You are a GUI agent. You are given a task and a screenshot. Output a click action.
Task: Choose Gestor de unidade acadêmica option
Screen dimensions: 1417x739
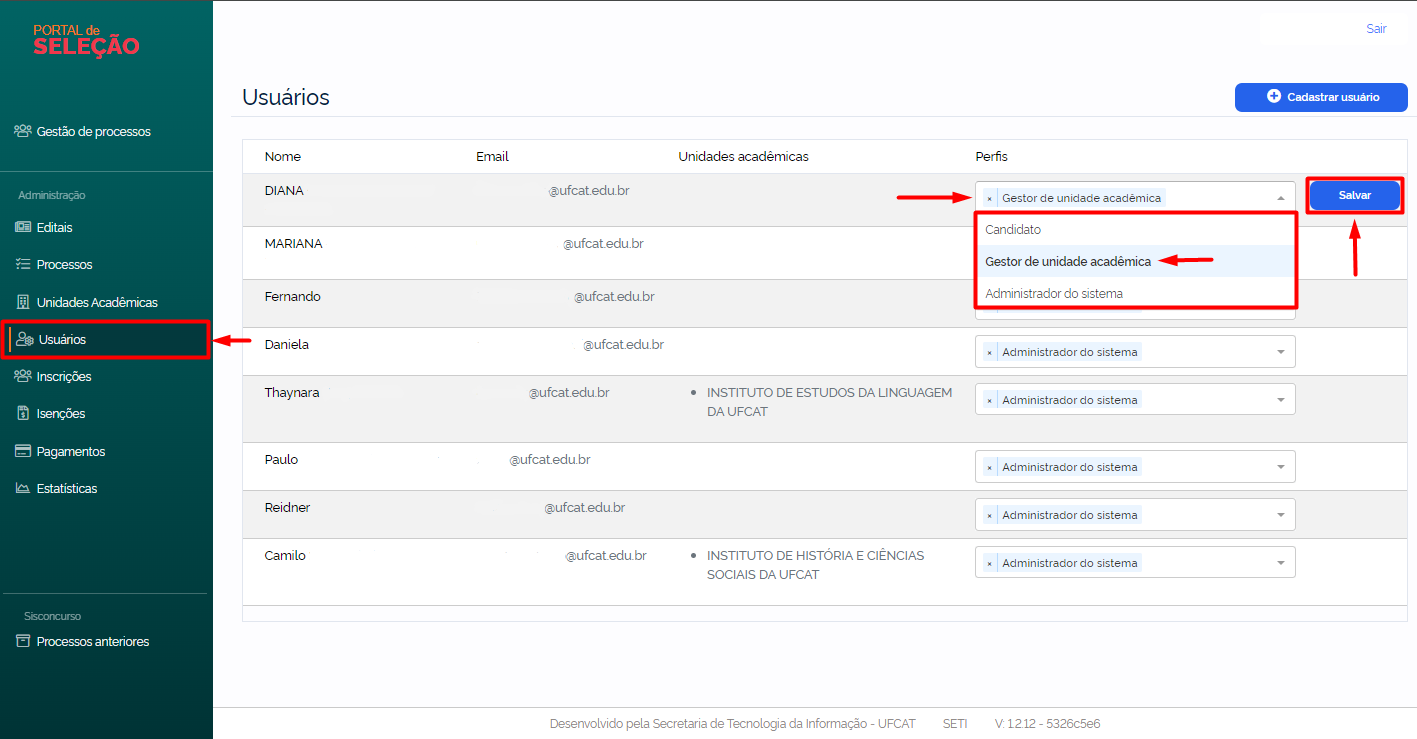tap(1135, 261)
